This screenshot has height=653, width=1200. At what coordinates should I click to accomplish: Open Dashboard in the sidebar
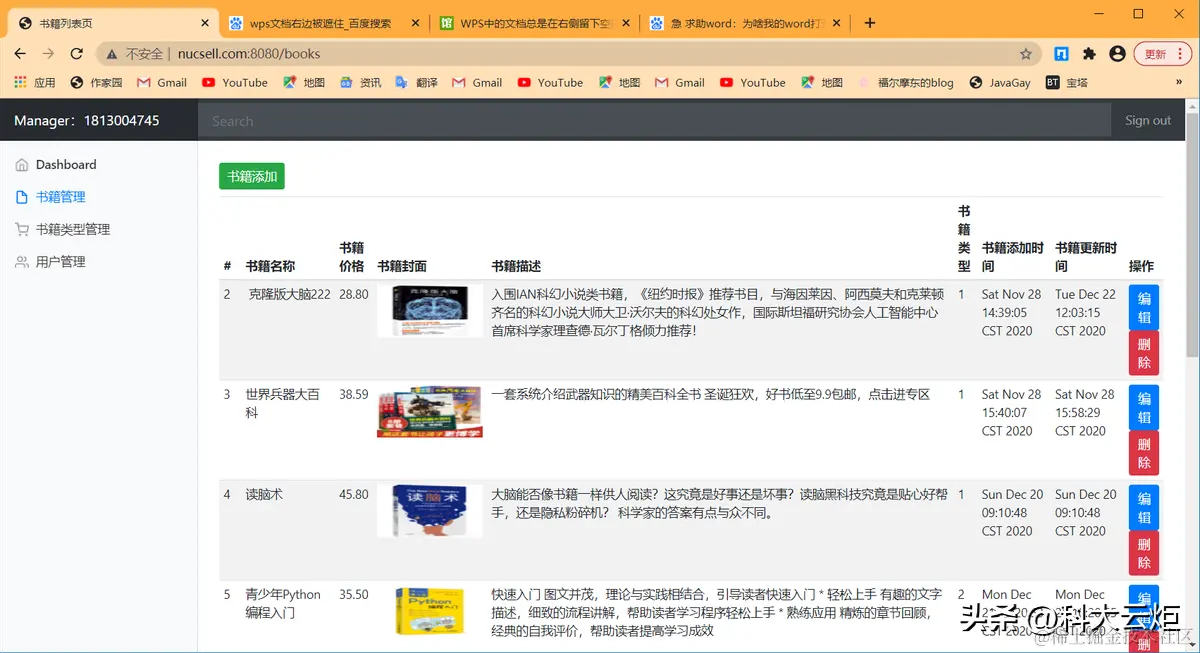point(66,165)
